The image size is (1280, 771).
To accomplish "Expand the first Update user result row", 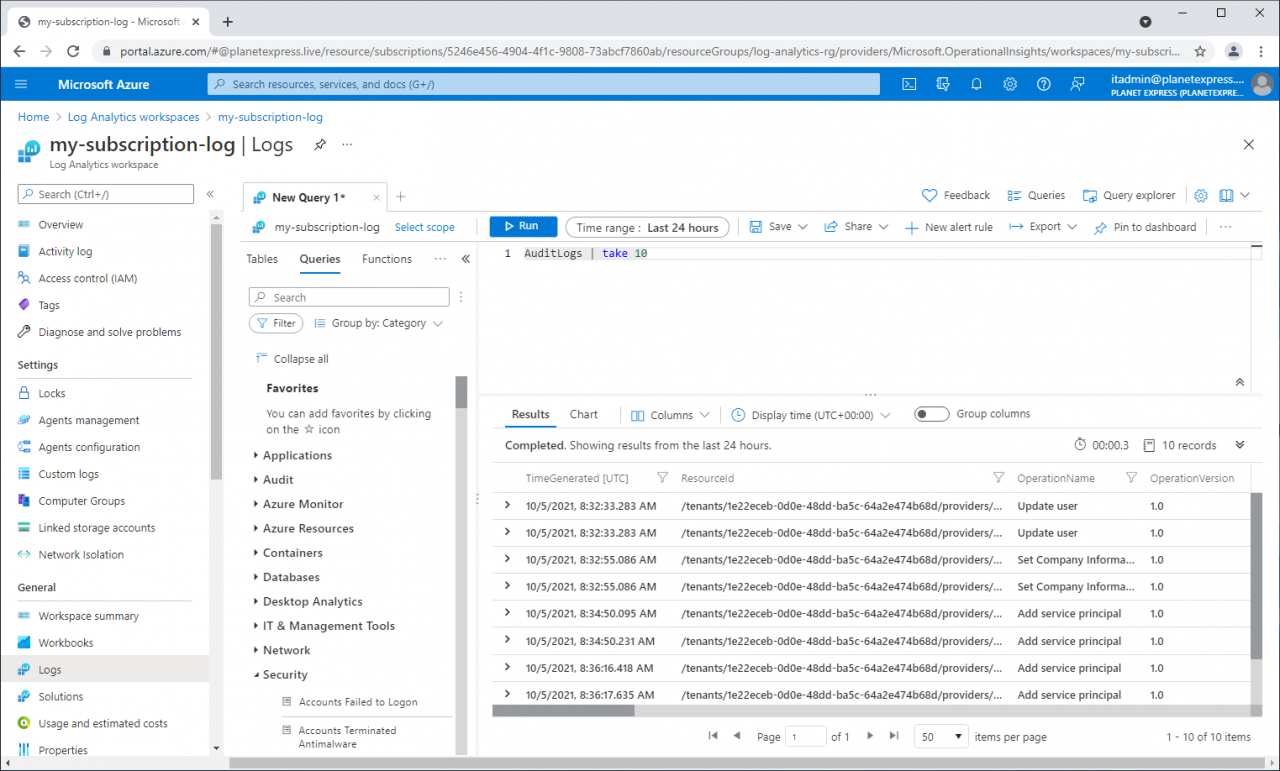I will click(x=508, y=506).
